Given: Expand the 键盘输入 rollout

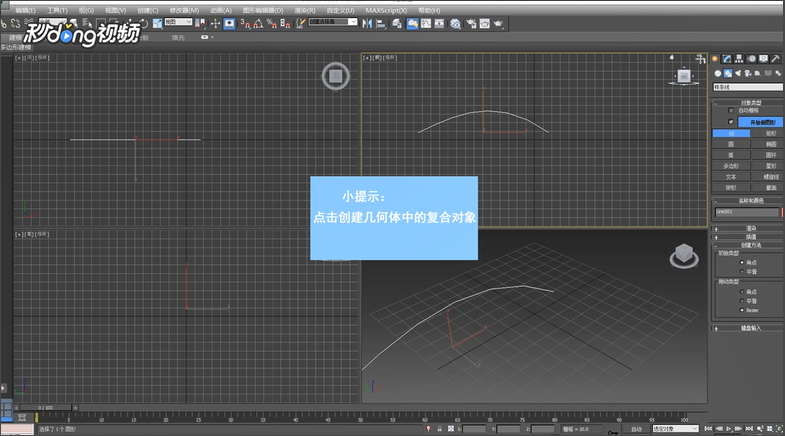Looking at the screenshot, I should 748,328.
